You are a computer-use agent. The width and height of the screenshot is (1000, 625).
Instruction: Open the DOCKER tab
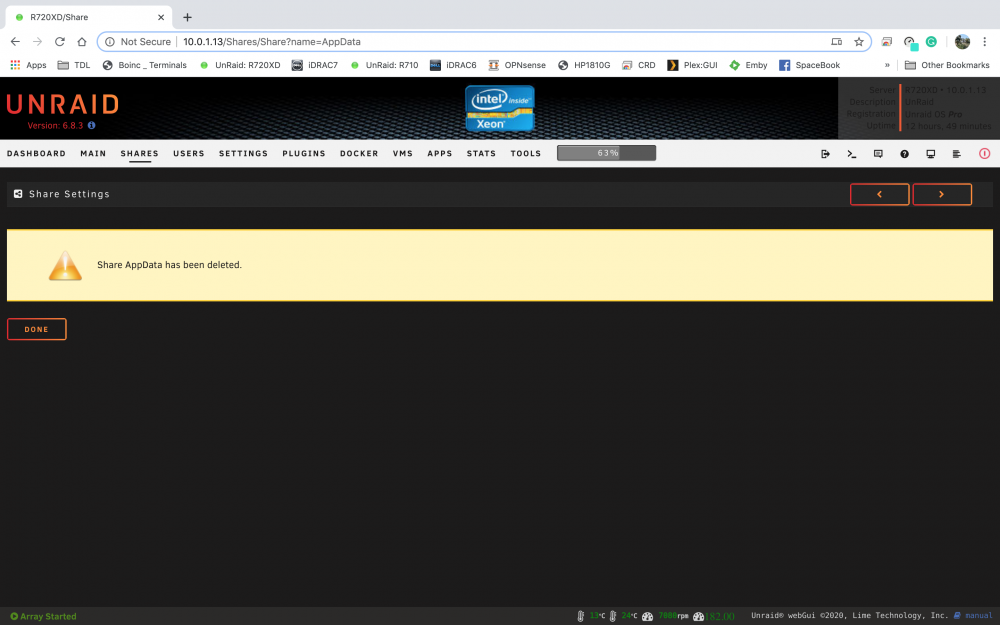(x=359, y=153)
